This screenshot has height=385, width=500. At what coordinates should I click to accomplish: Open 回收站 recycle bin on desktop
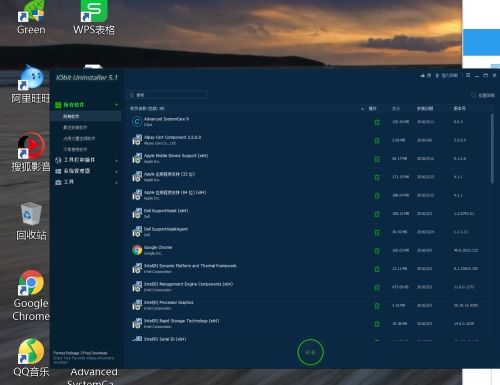pyautogui.click(x=31, y=221)
